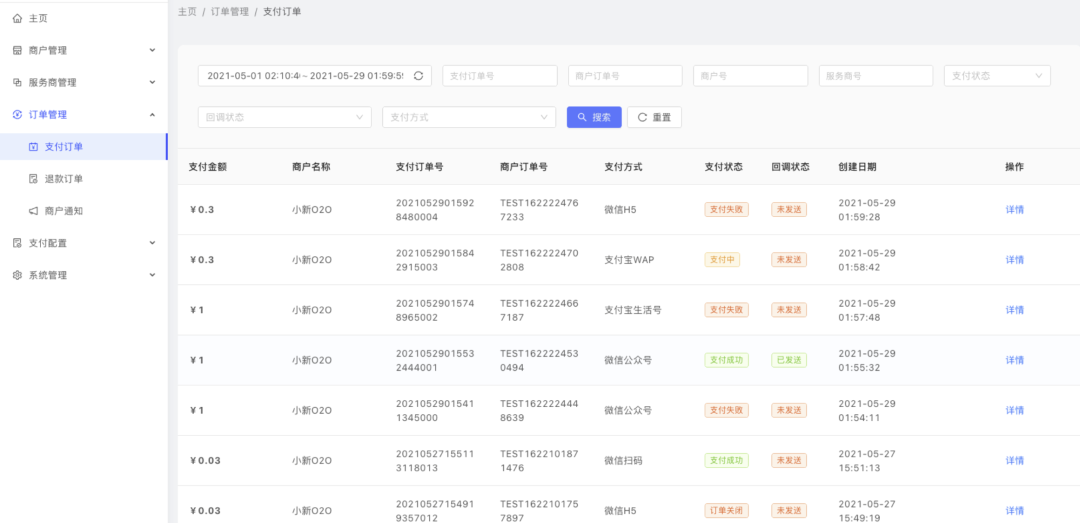Expand the 商户管理 submenu chevron

(x=152, y=50)
